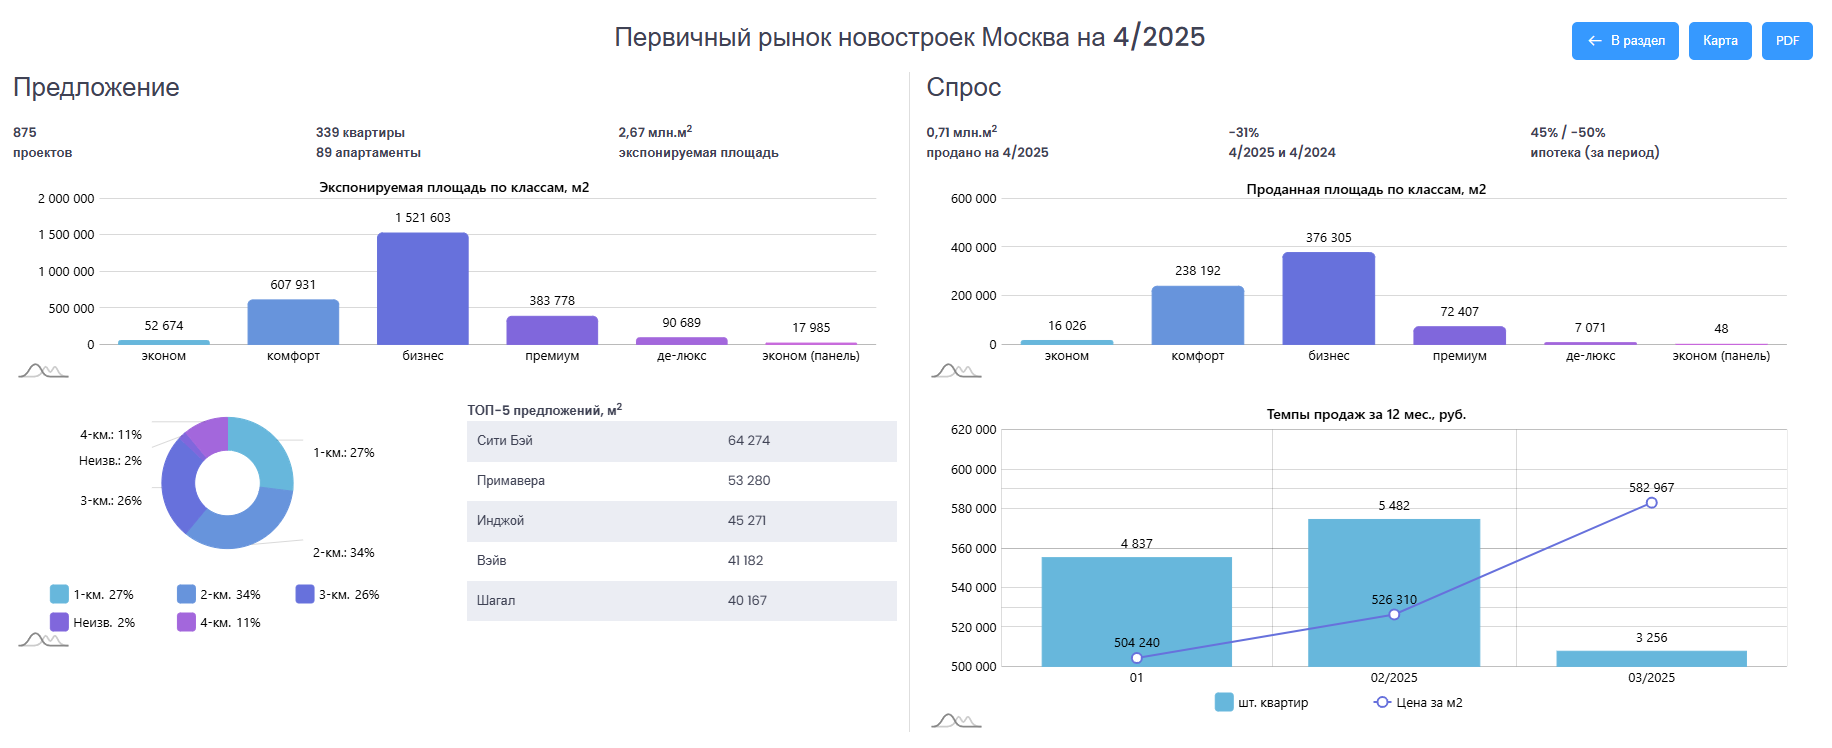This screenshot has height=748, width=1832.
Task: Click the amCharts logo under the Темпы продаж chart
Action: (x=956, y=720)
